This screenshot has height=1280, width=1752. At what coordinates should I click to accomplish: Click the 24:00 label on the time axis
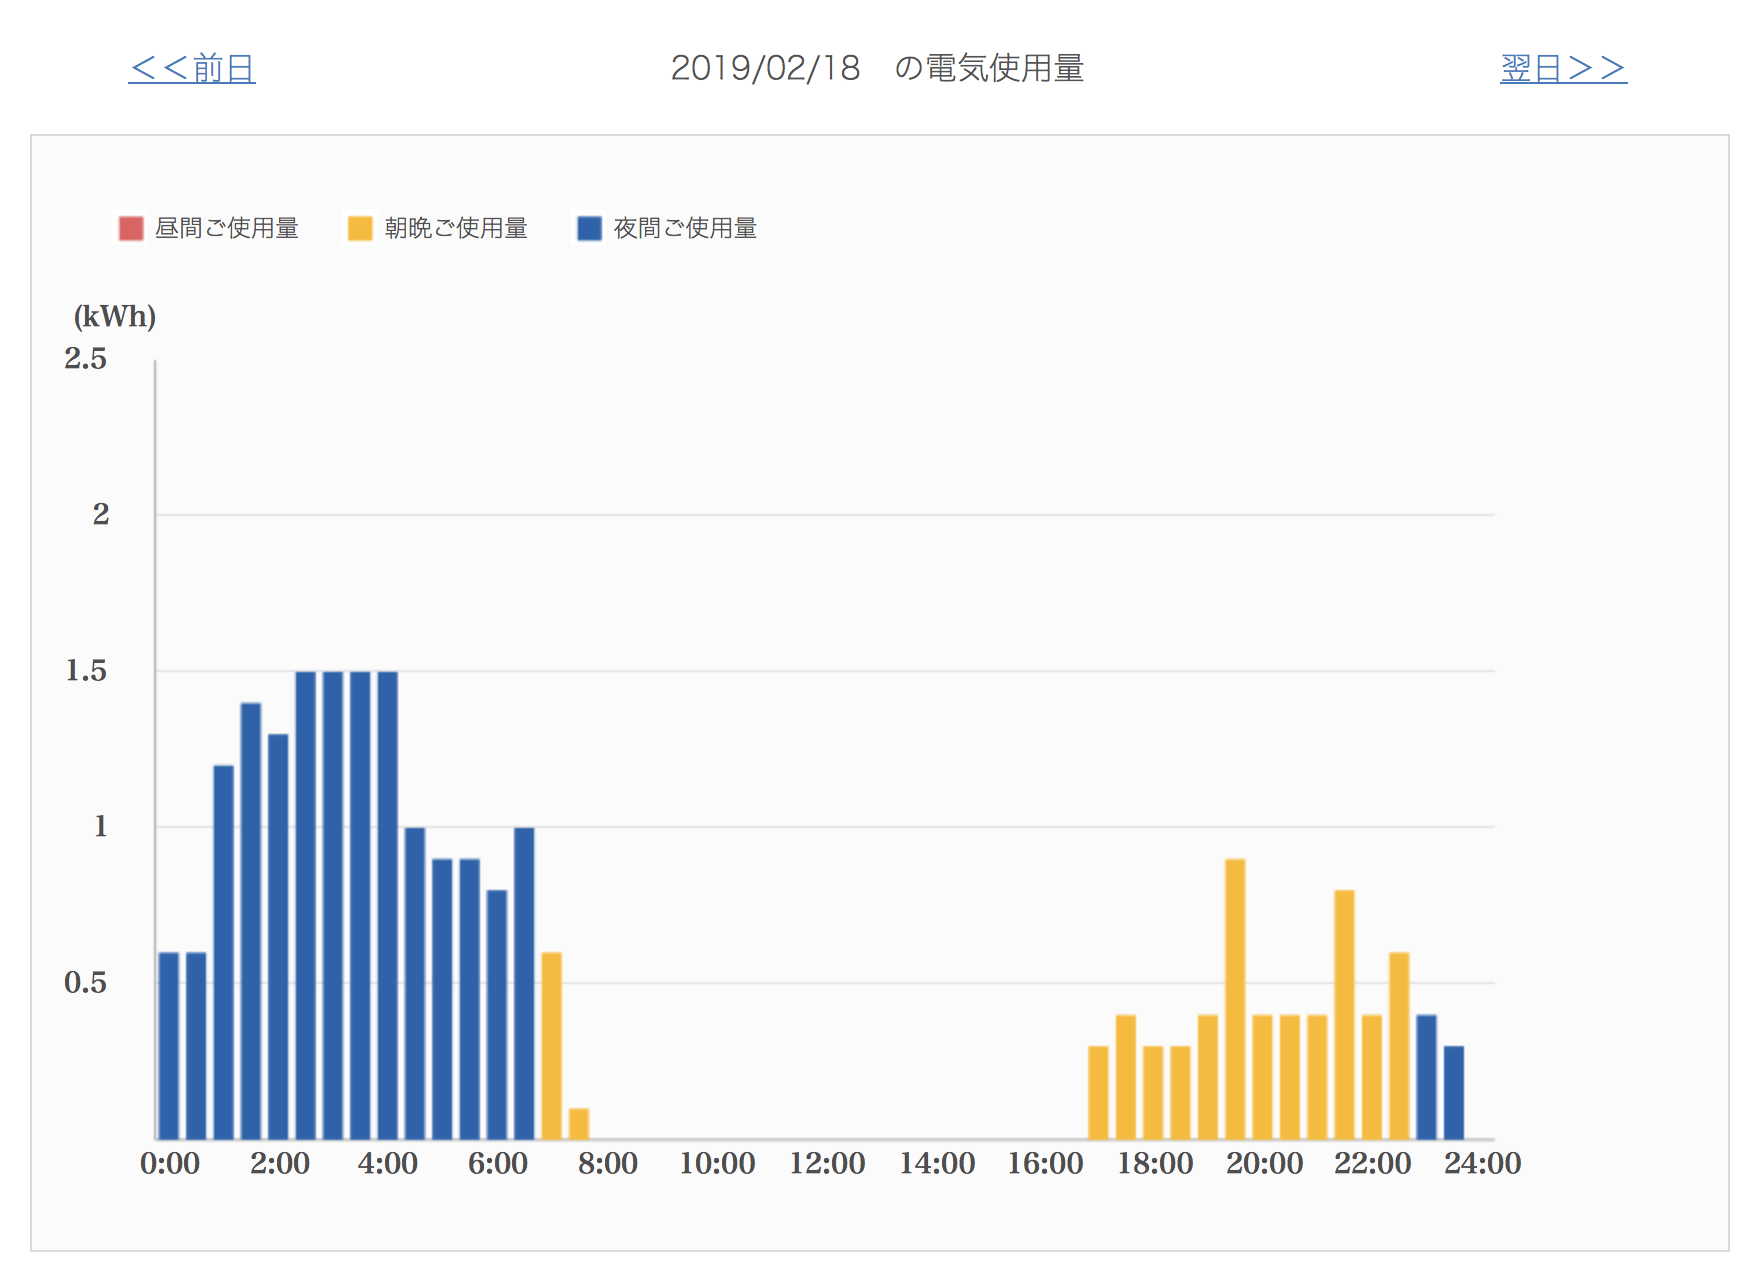pyautogui.click(x=1482, y=1164)
